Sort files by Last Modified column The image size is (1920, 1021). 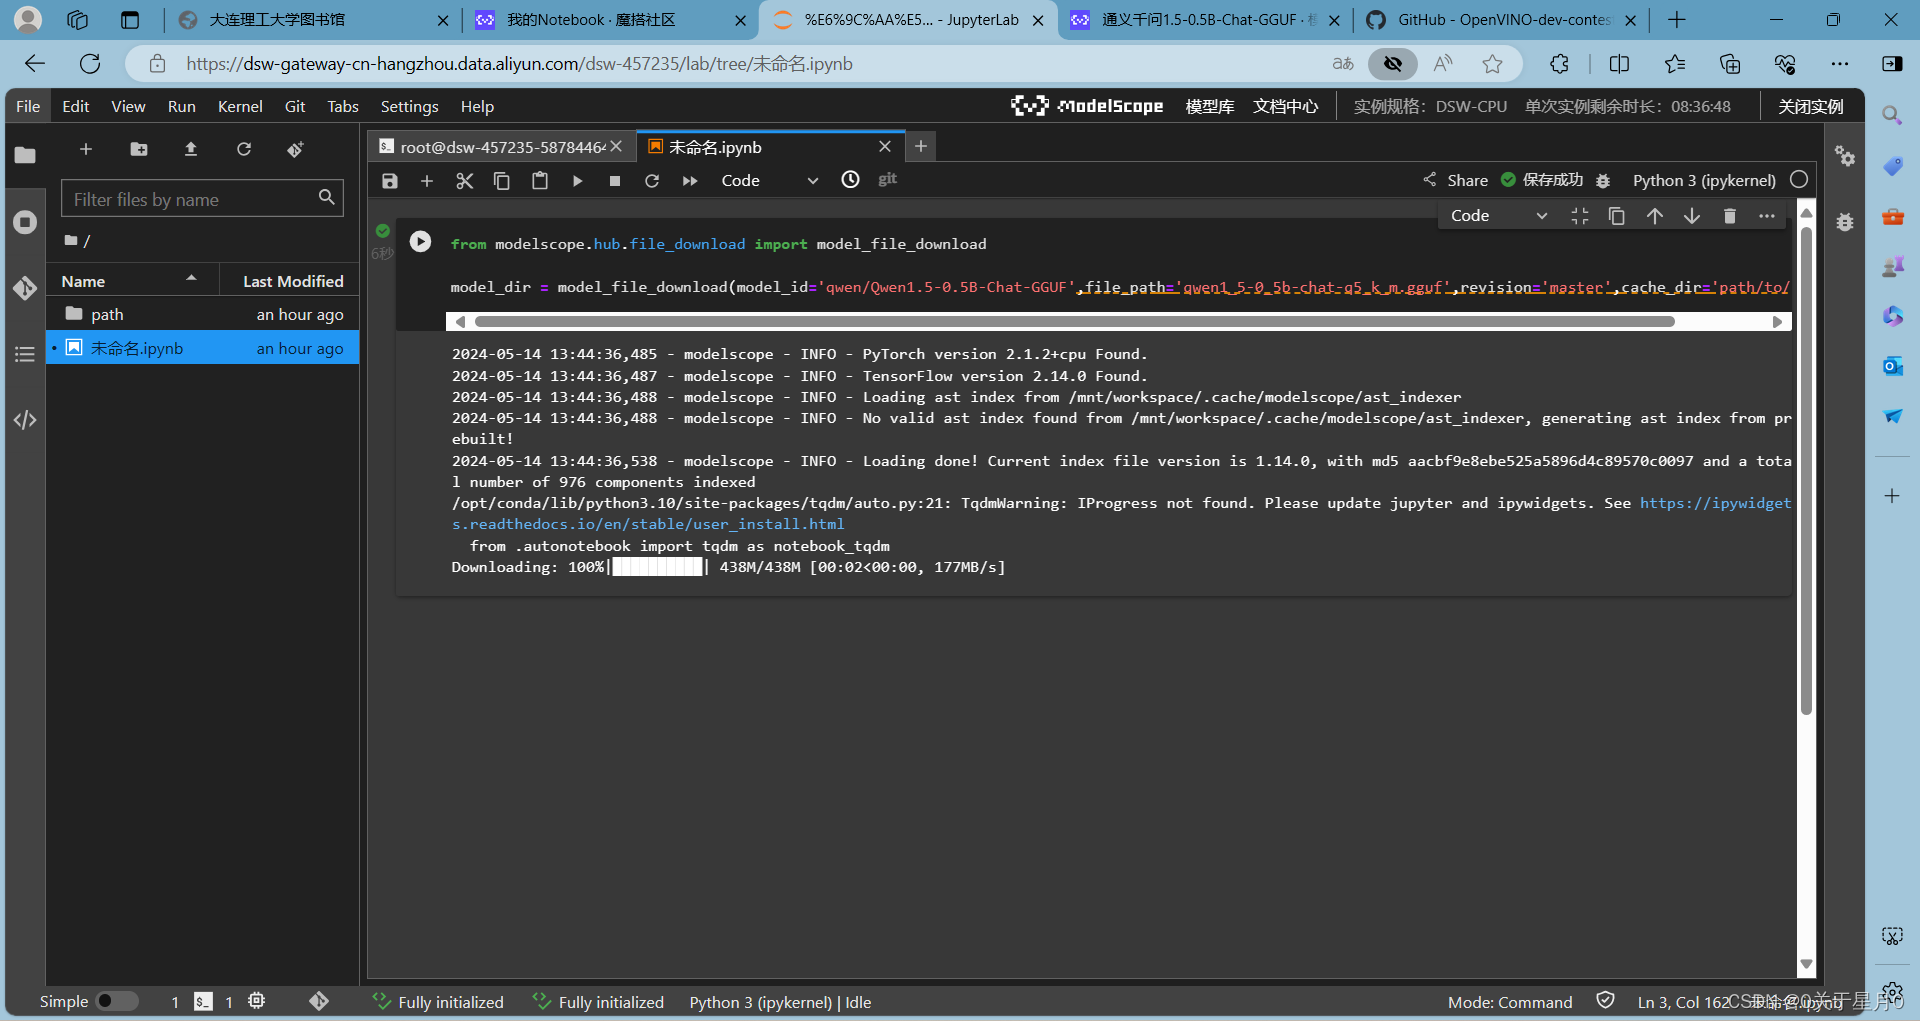(292, 281)
